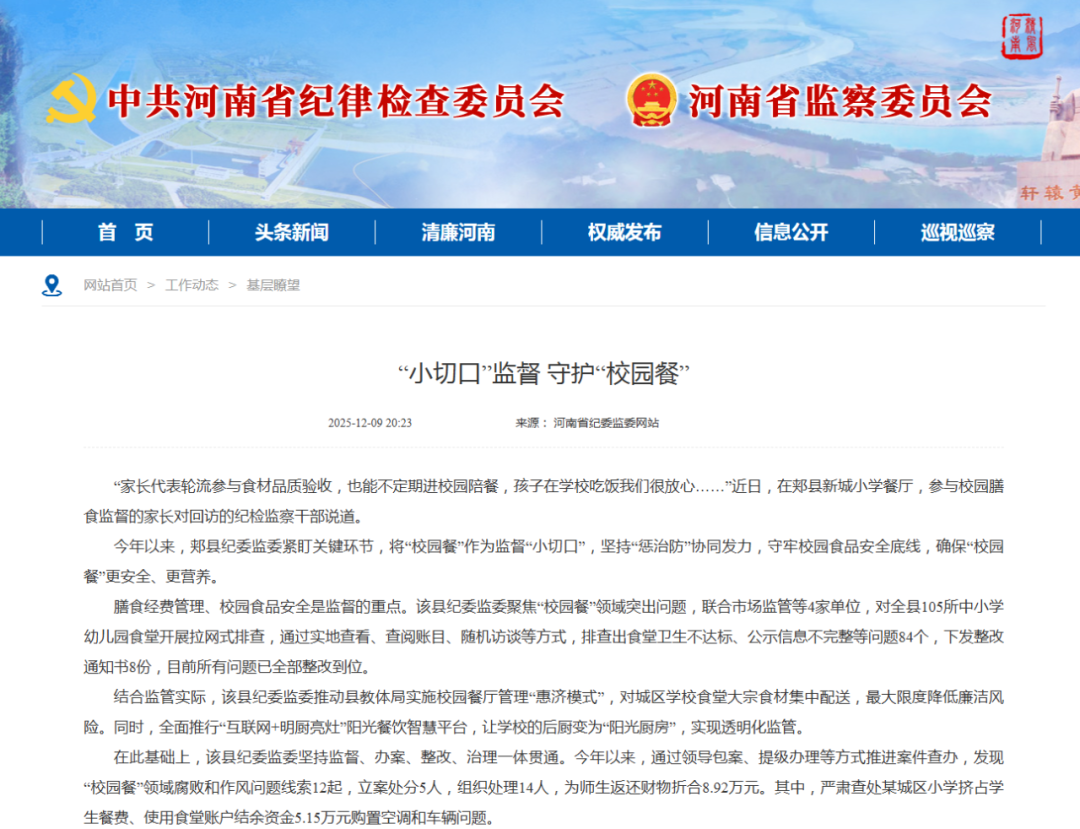
Task: Go to the 头条新闻 section
Action: pos(291,233)
